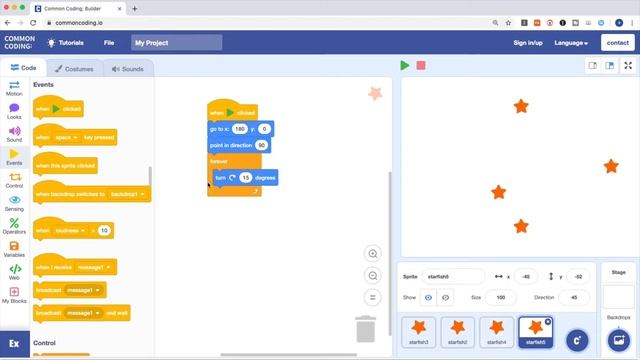The image size is (640, 360).
Task: Select the Variables blocks category
Action: pyautogui.click(x=14, y=249)
